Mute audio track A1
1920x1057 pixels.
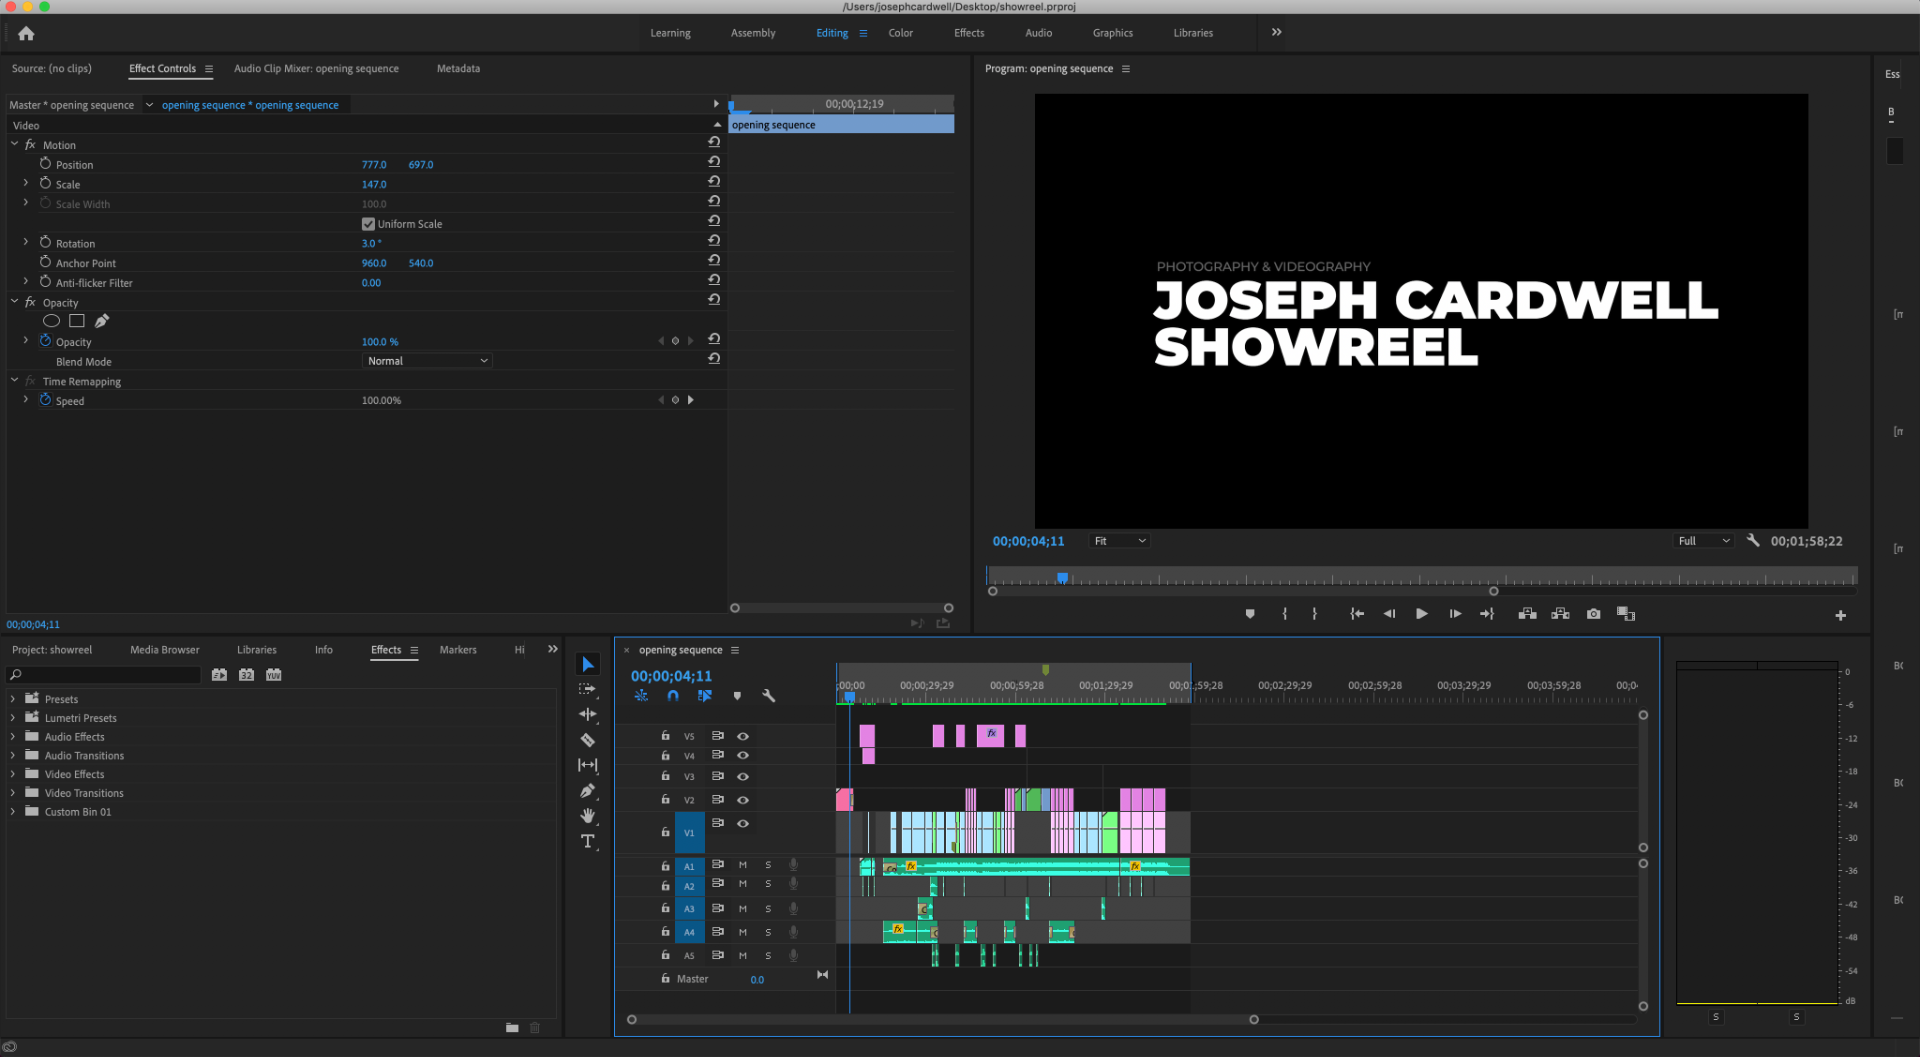743,865
